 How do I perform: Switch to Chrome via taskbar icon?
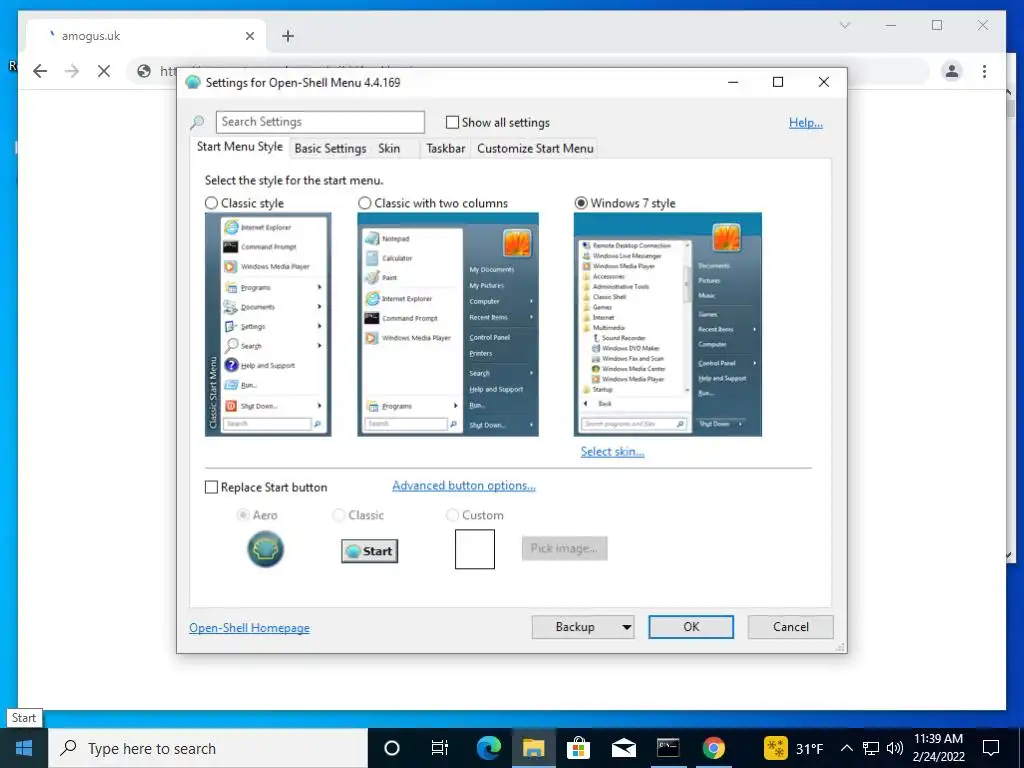pos(713,748)
